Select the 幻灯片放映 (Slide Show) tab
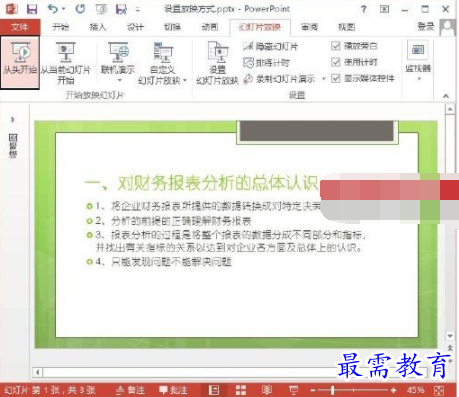This screenshot has width=459, height=397. (260, 27)
